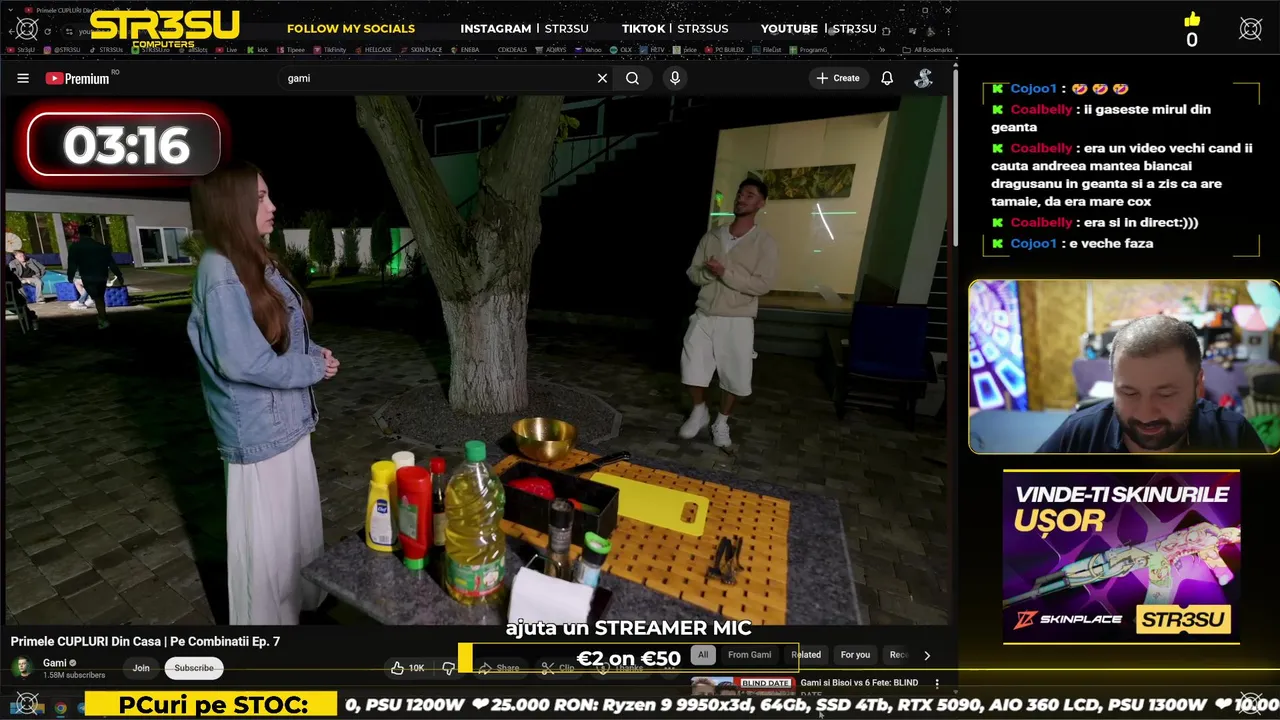Subscribe to the Gami channel
This screenshot has width=1280, height=720.
[x=194, y=668]
